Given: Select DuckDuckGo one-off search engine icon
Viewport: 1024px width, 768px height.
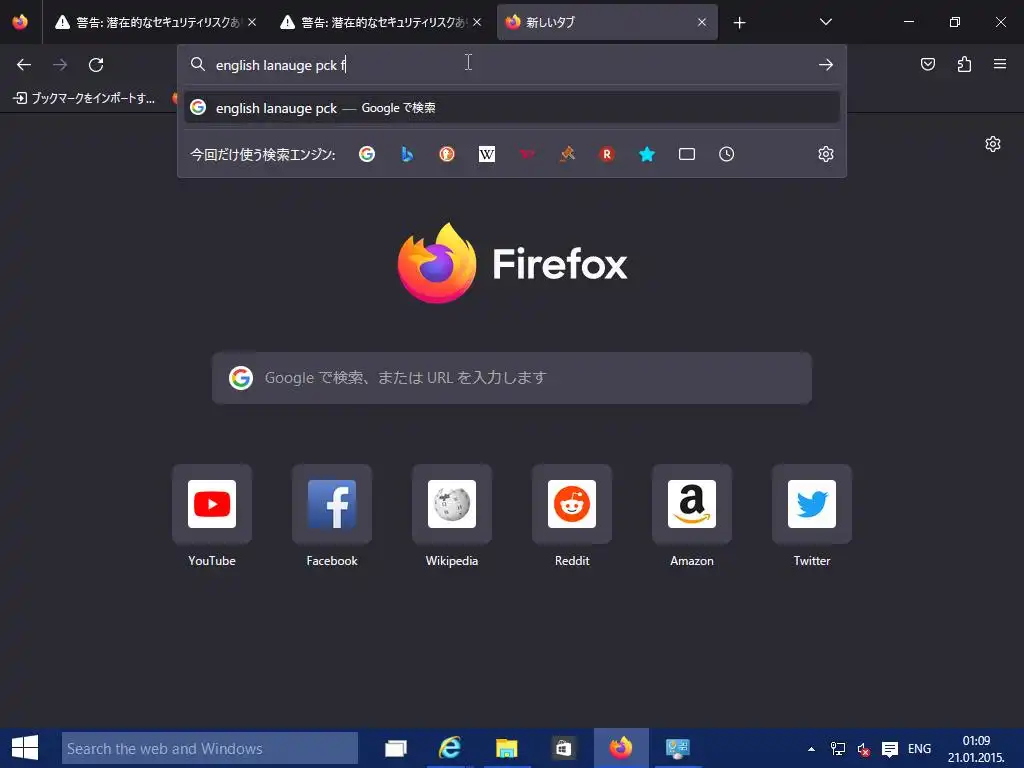Looking at the screenshot, I should click(447, 154).
